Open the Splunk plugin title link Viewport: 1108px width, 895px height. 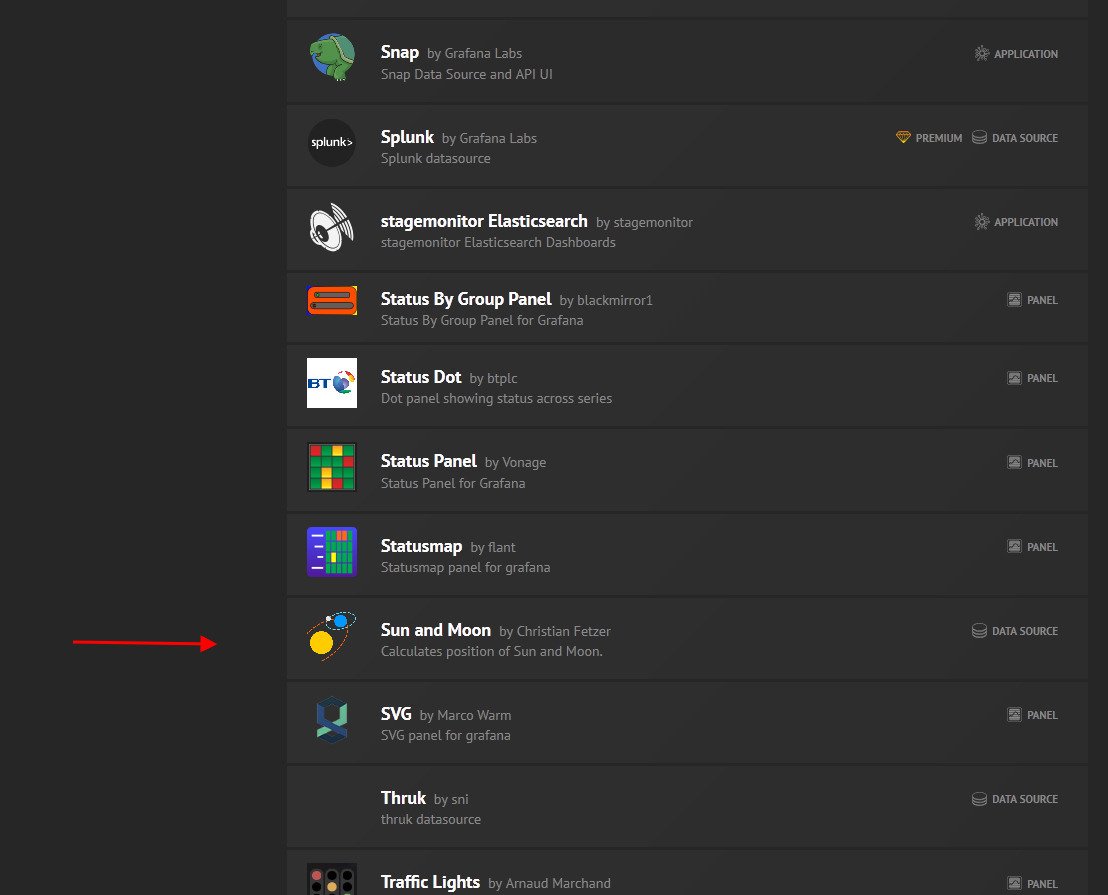[x=407, y=137]
